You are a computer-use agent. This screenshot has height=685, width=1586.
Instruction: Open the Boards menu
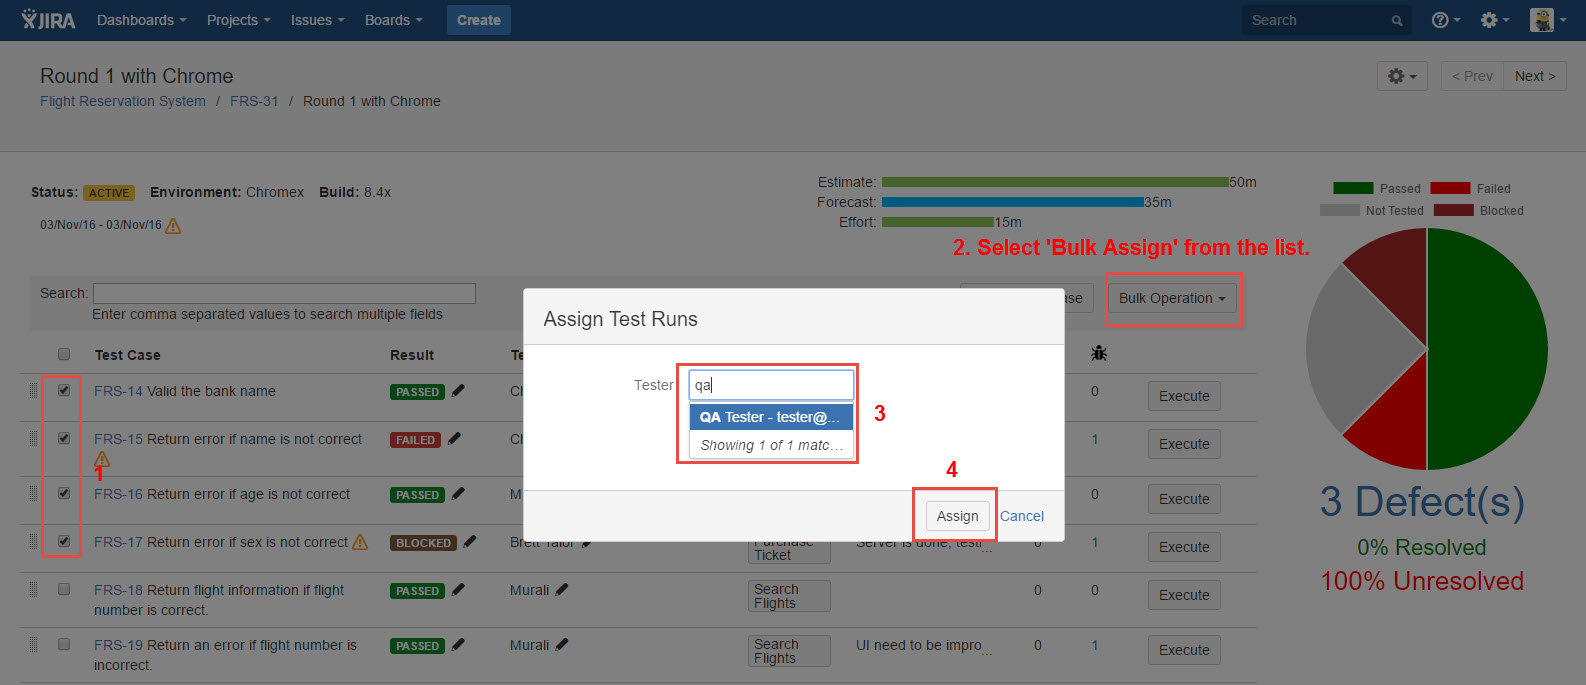click(393, 20)
